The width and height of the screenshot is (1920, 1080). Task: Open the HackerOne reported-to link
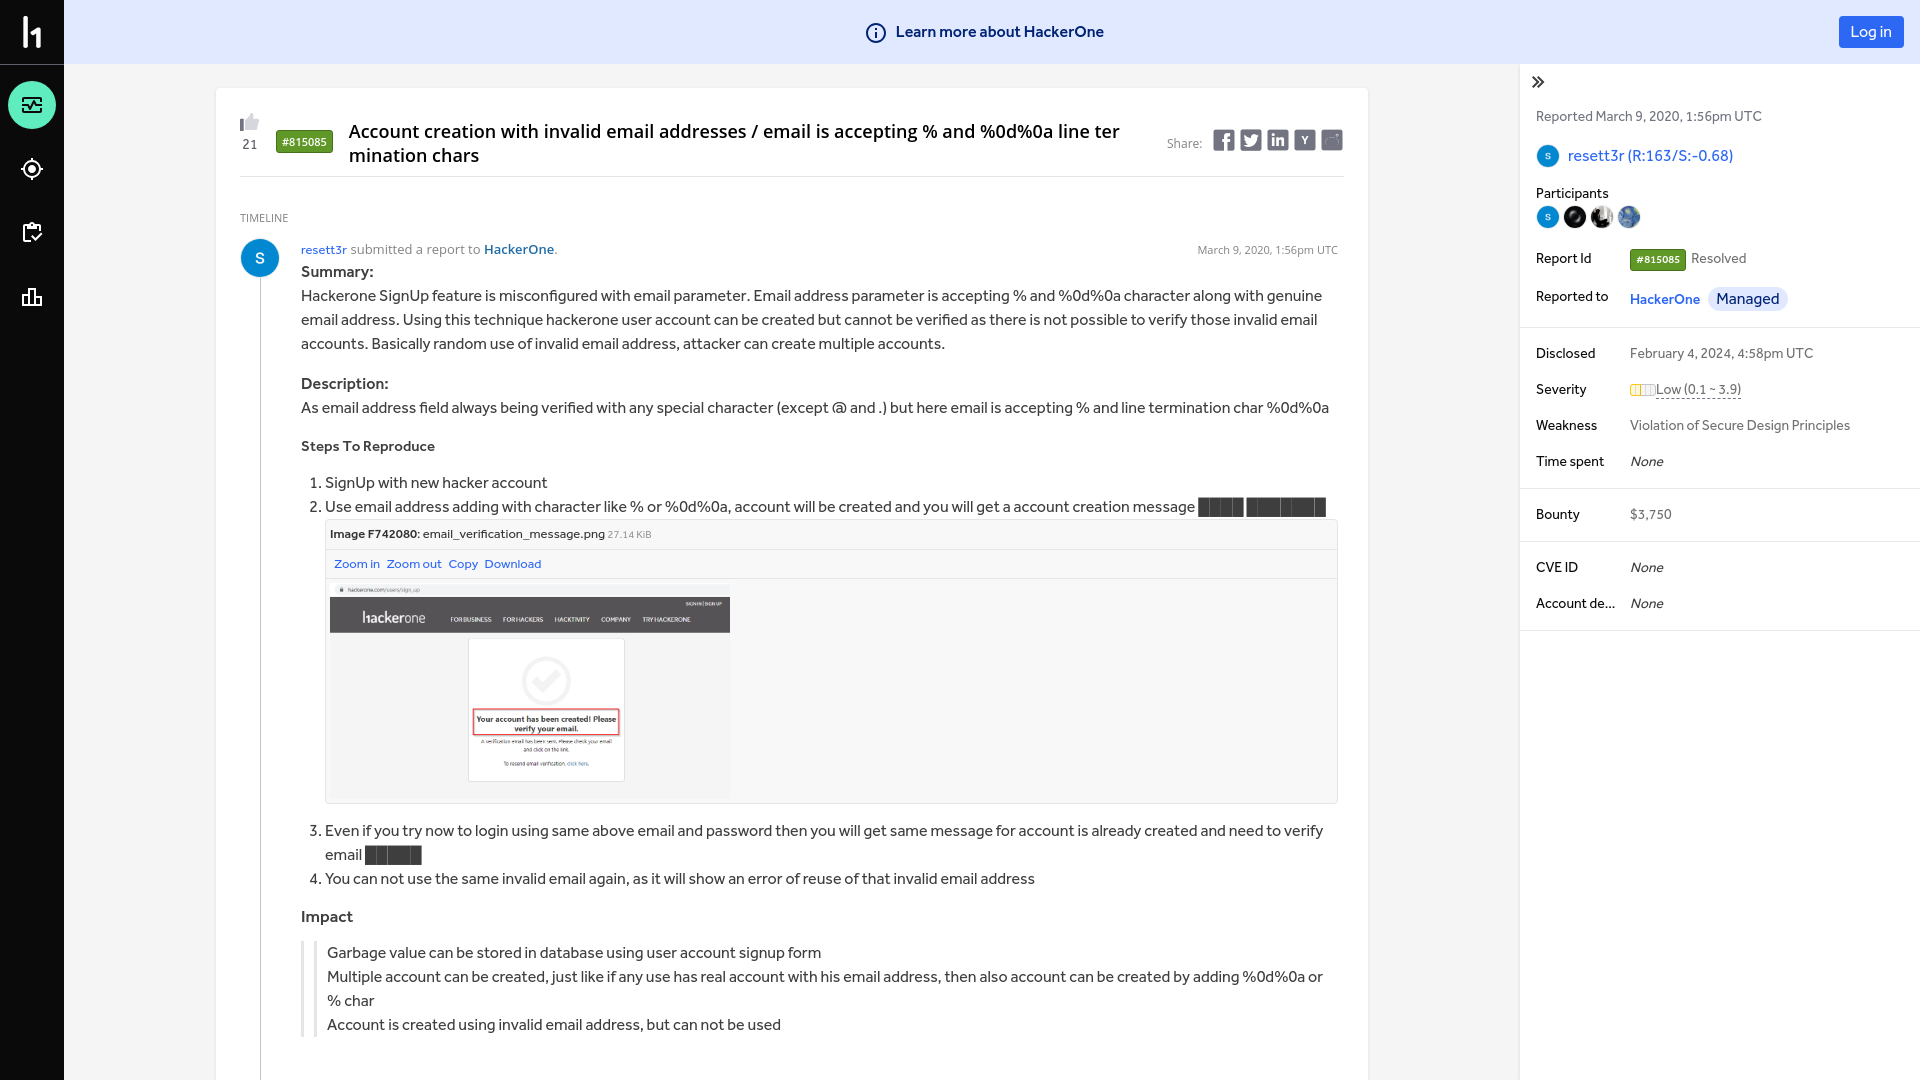pyautogui.click(x=1664, y=298)
